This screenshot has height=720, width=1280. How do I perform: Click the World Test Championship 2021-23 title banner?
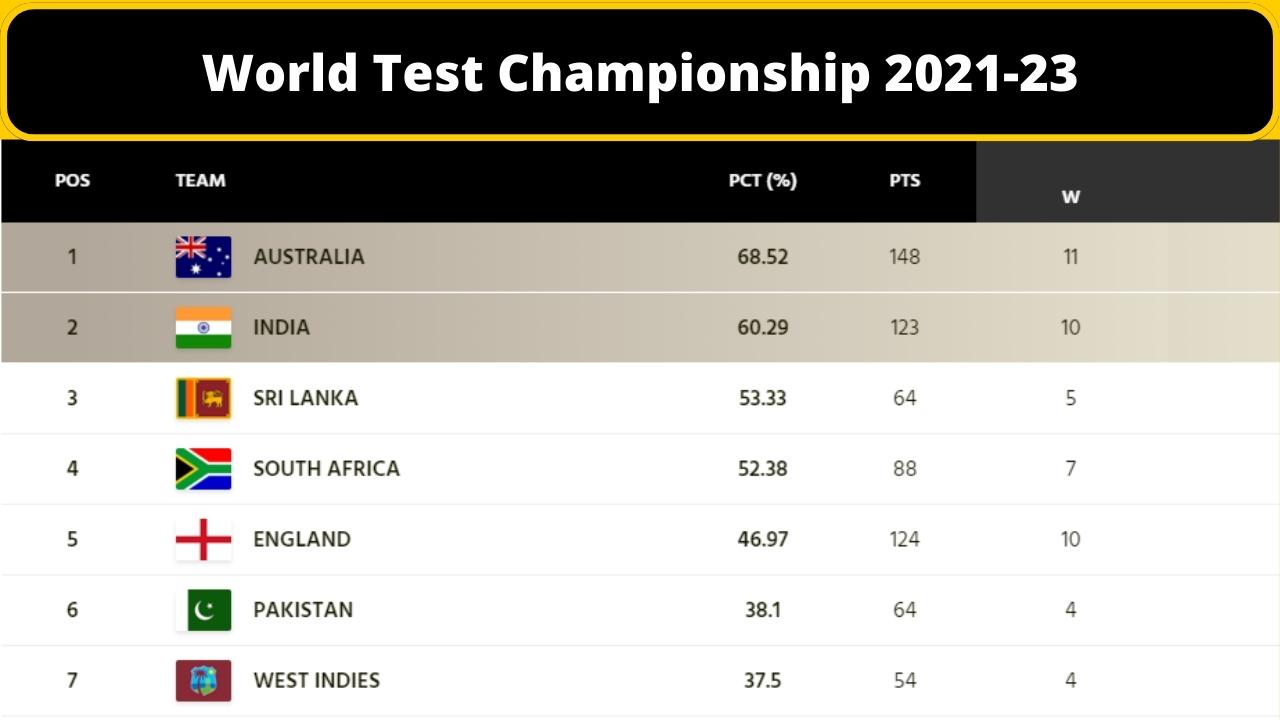[640, 72]
